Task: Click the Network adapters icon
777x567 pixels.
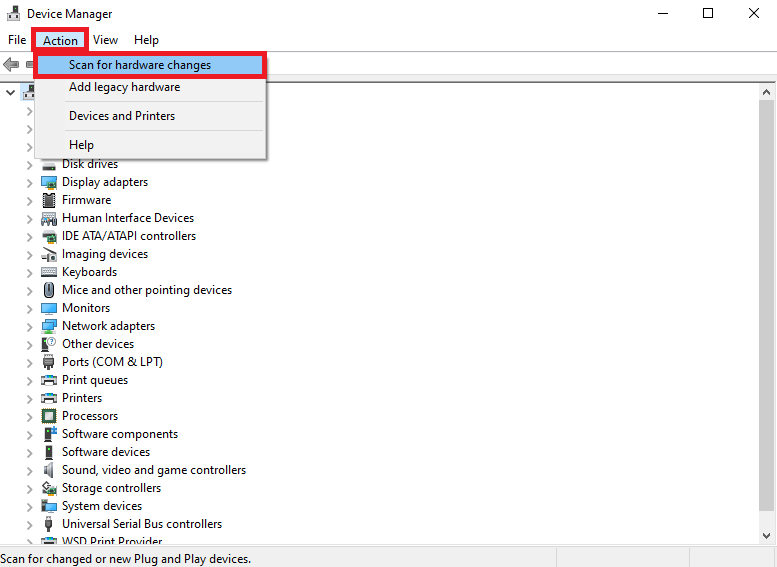Action: click(49, 326)
